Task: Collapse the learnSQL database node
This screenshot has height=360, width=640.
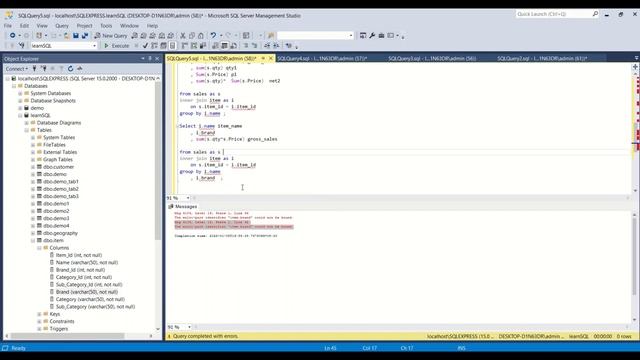Action: coord(20,116)
